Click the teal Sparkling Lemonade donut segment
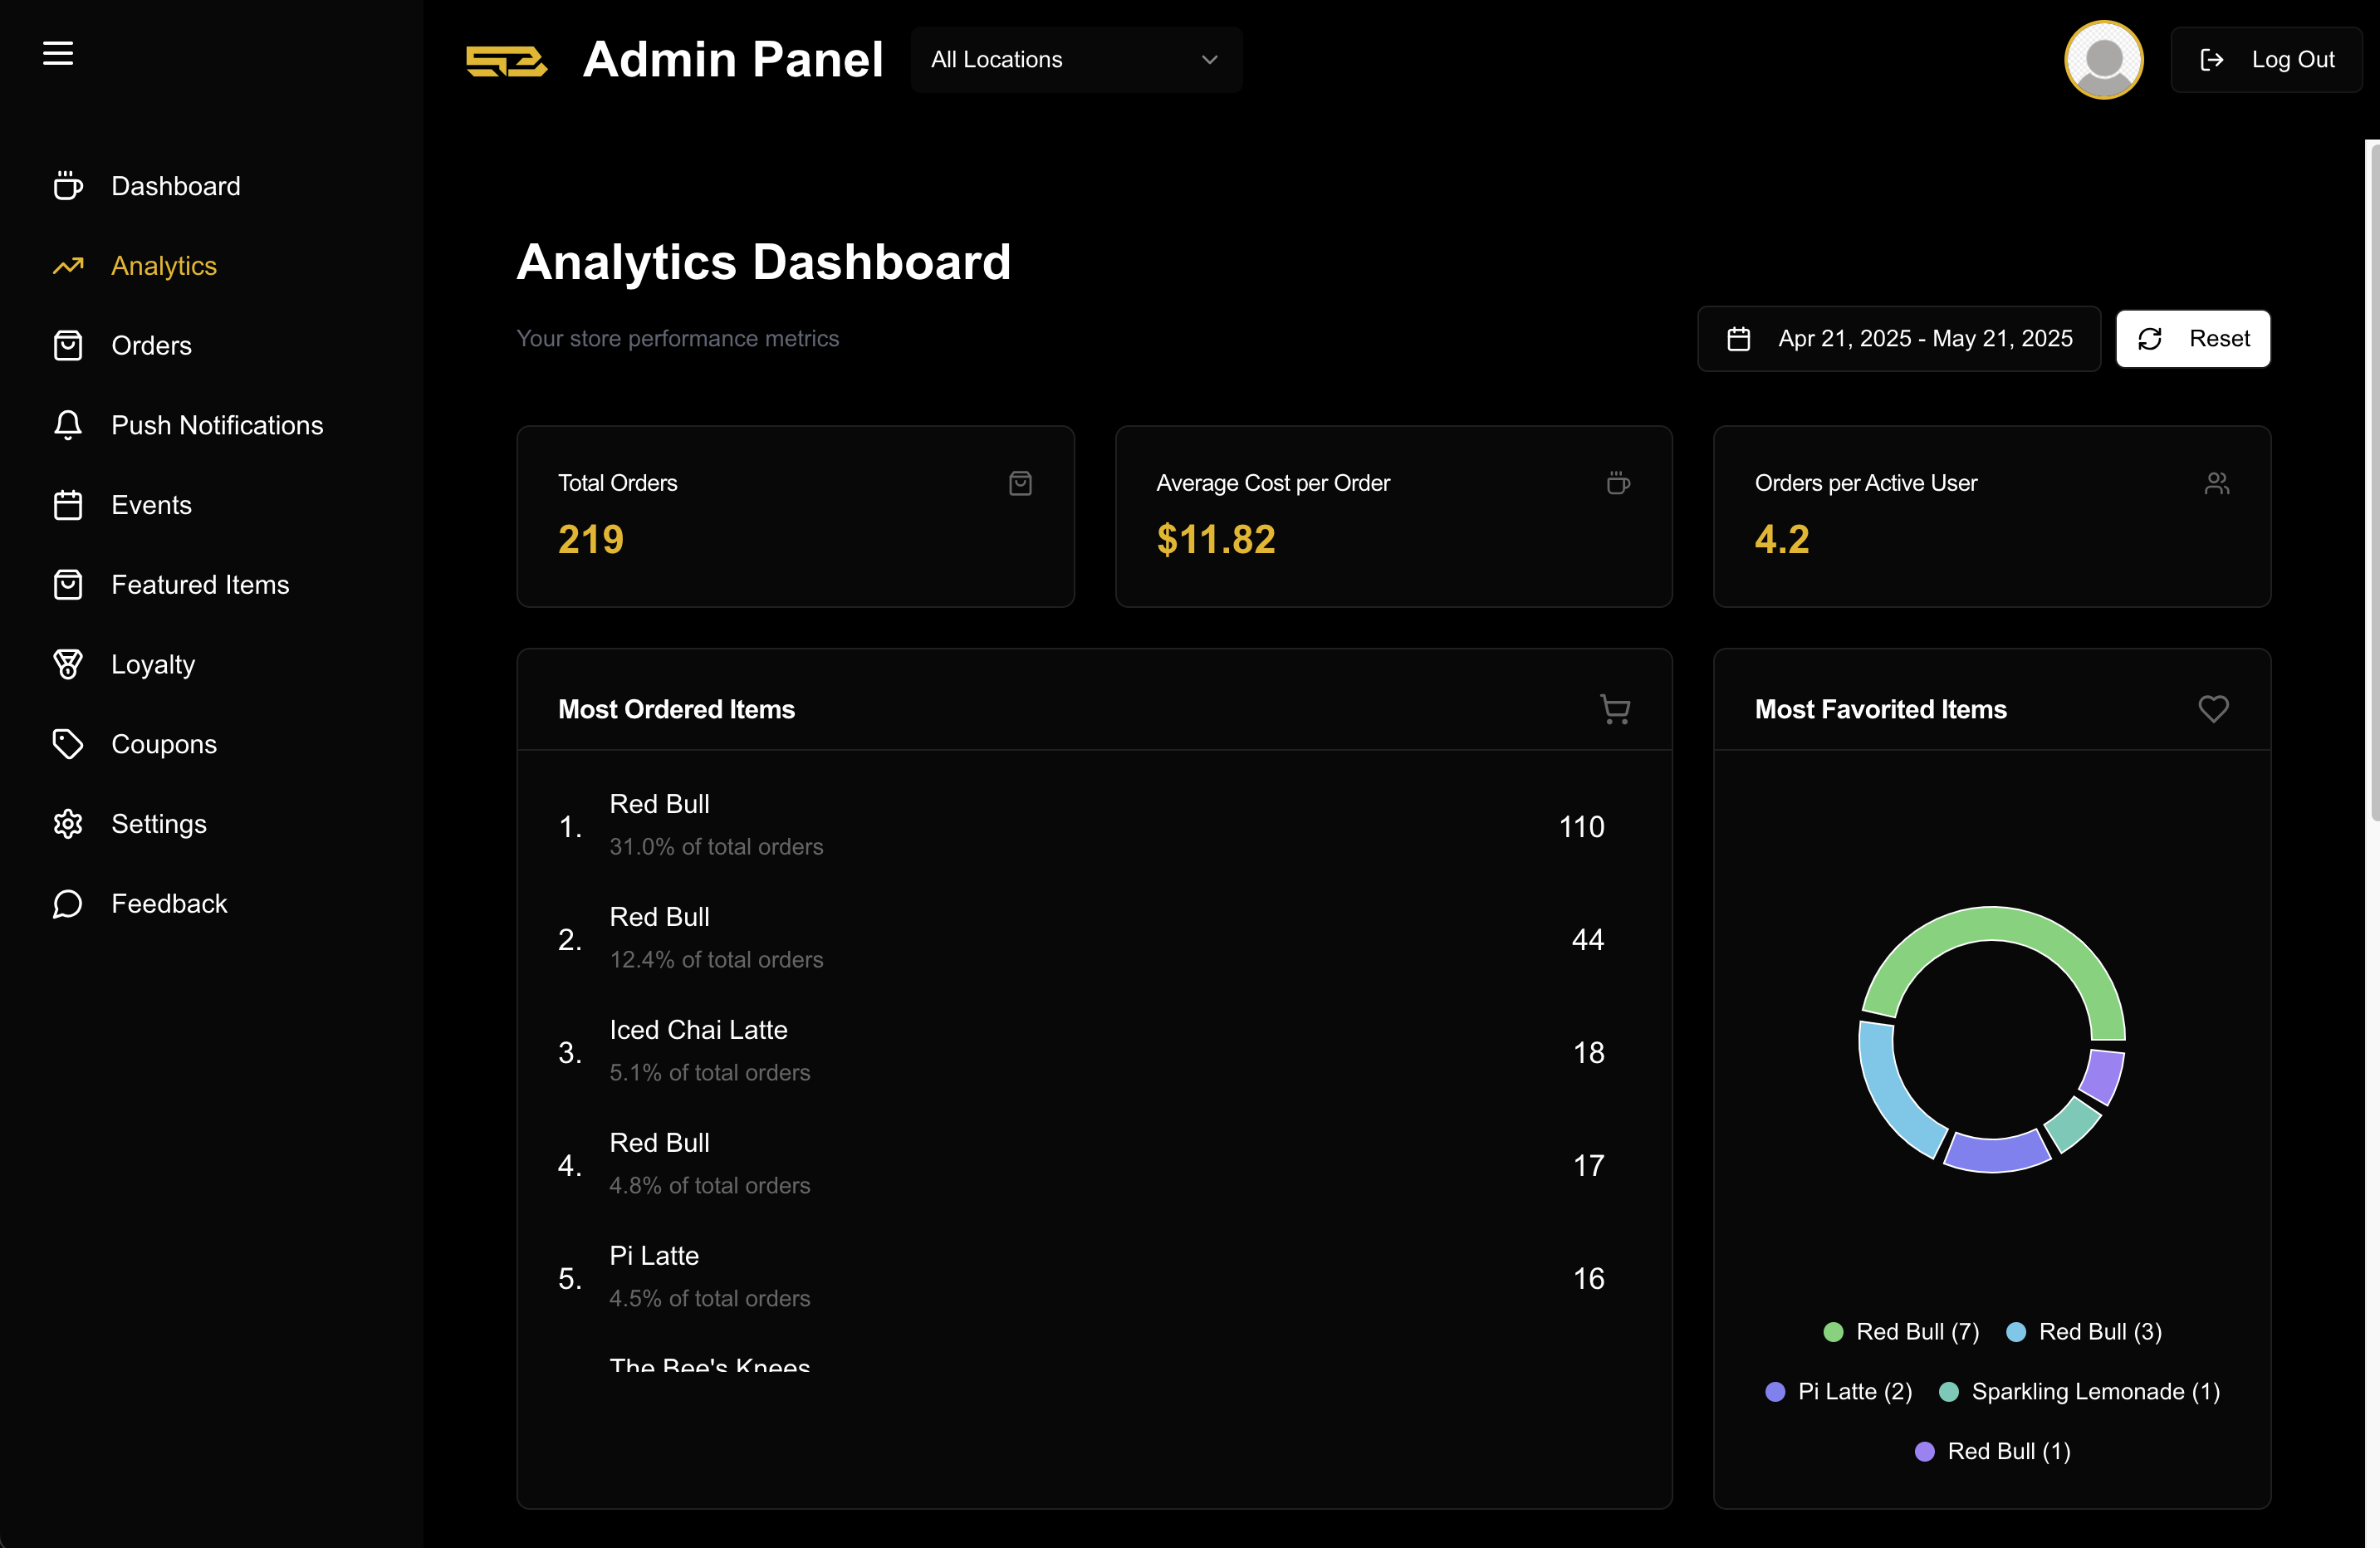The width and height of the screenshot is (2380, 1548). coord(2073,1125)
